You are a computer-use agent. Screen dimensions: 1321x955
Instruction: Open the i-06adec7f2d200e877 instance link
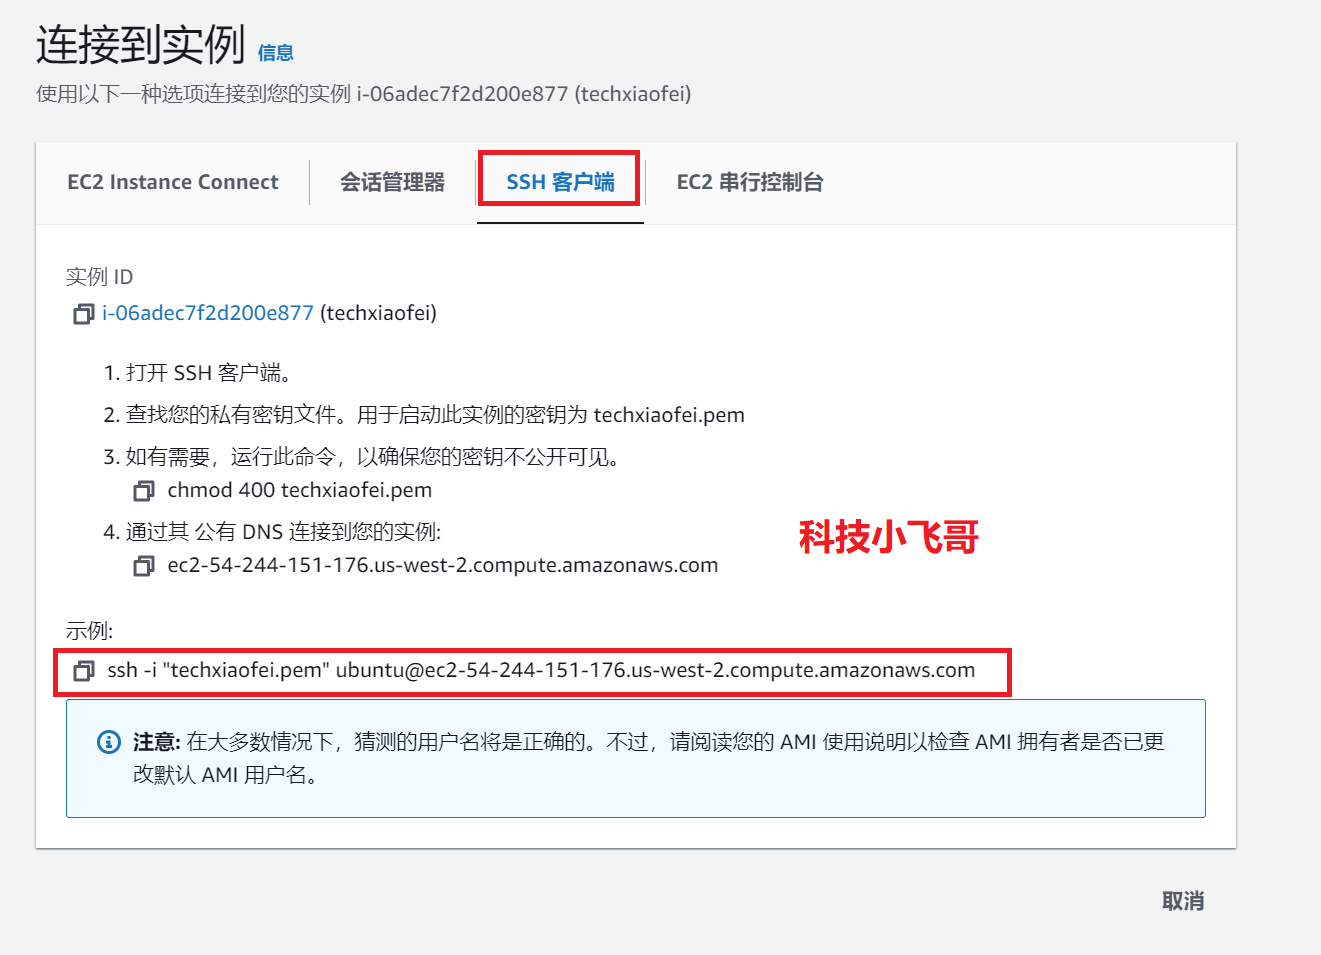[x=208, y=313]
